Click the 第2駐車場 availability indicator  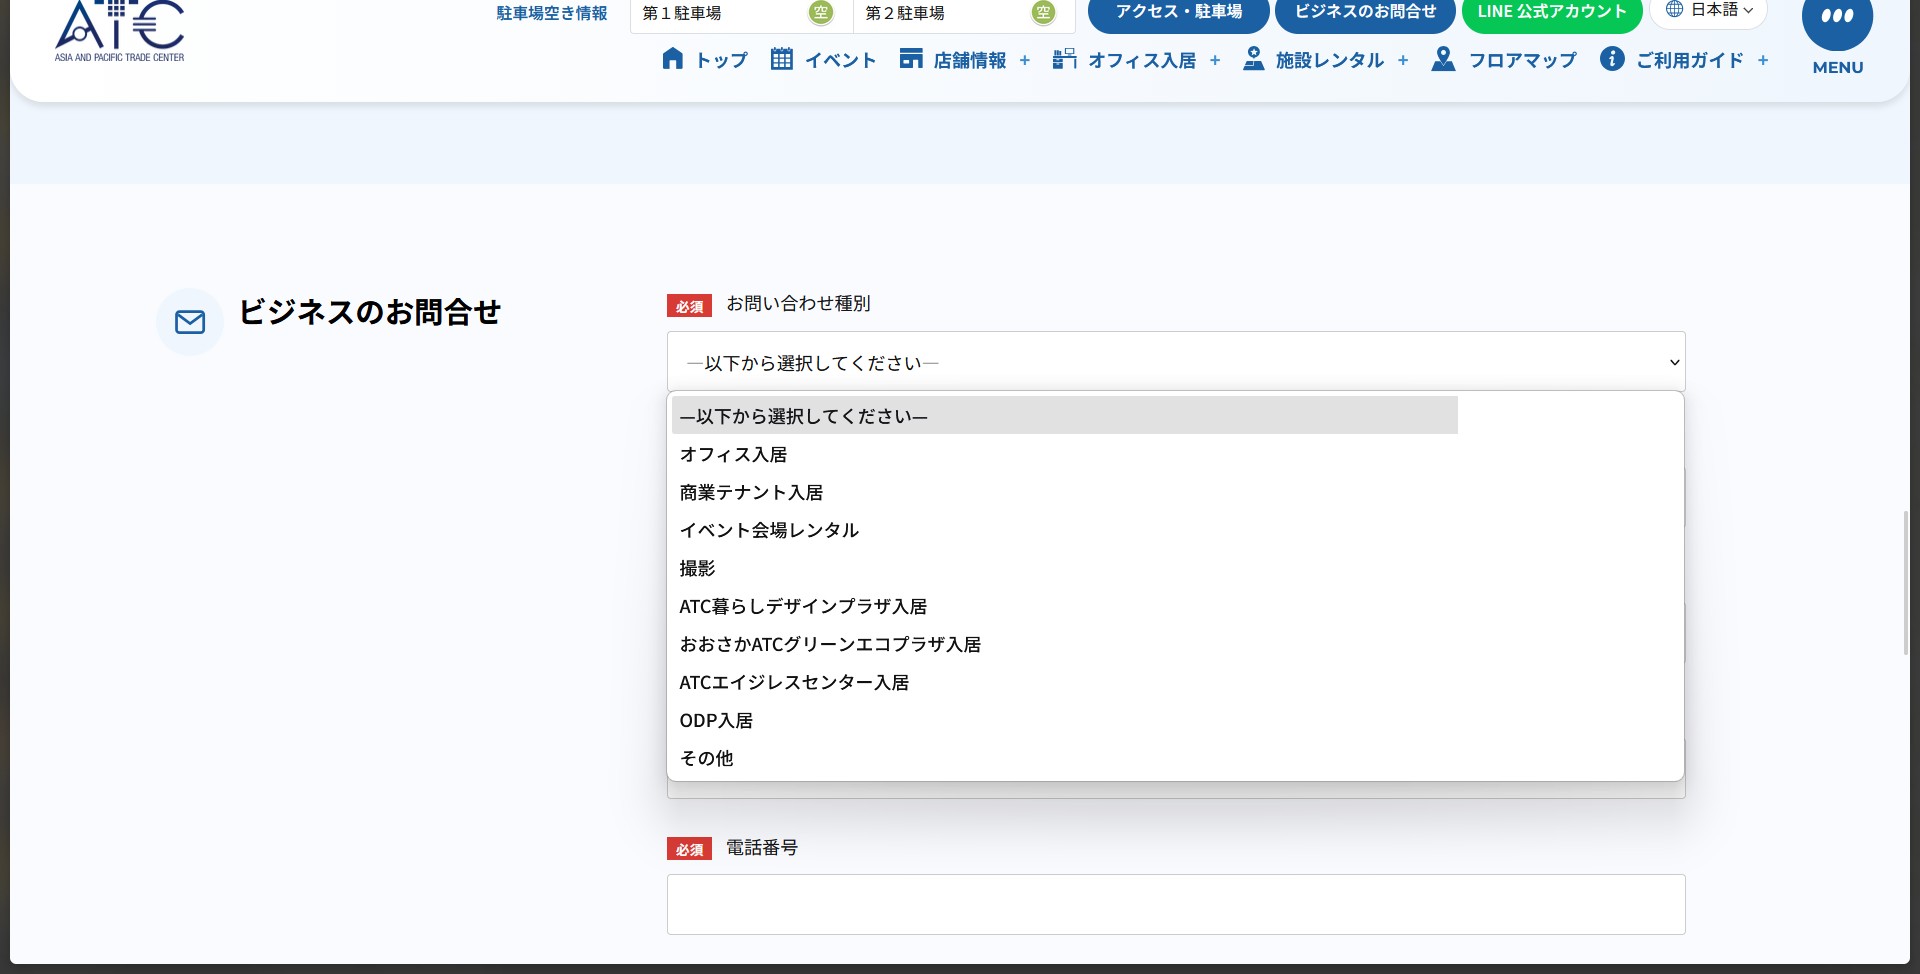(1044, 13)
